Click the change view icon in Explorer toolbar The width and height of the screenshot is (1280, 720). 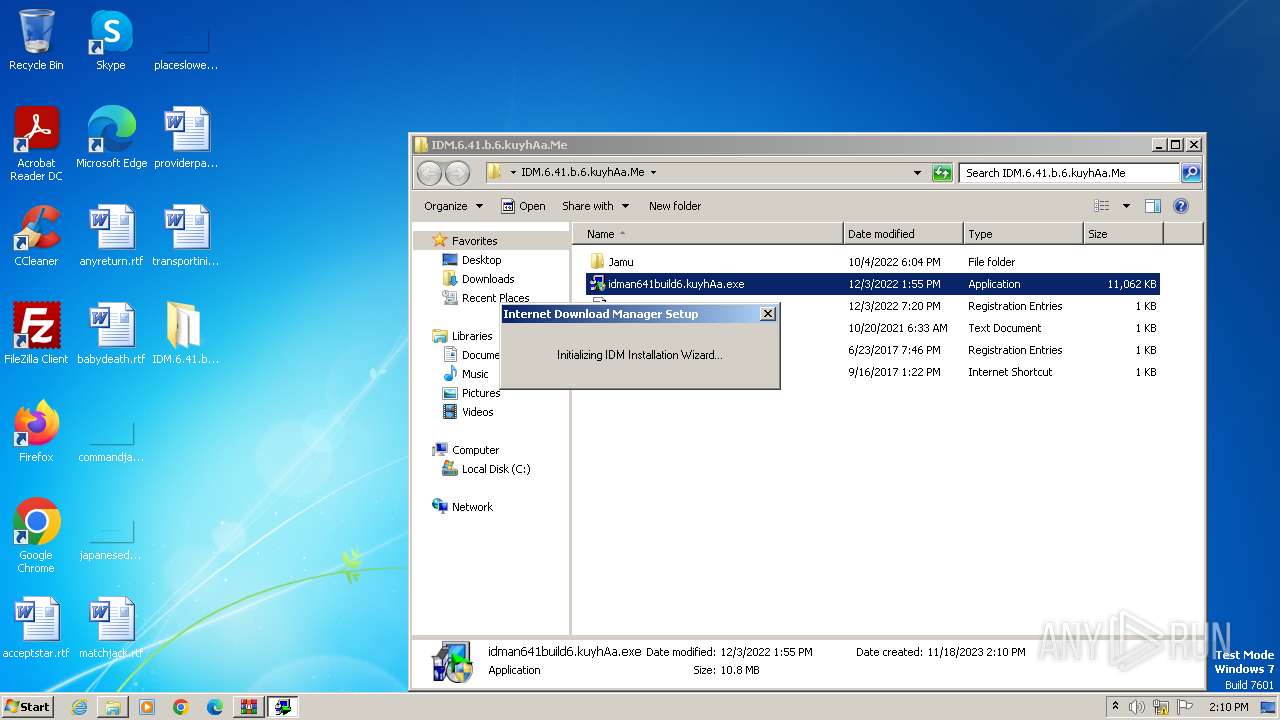click(1102, 206)
